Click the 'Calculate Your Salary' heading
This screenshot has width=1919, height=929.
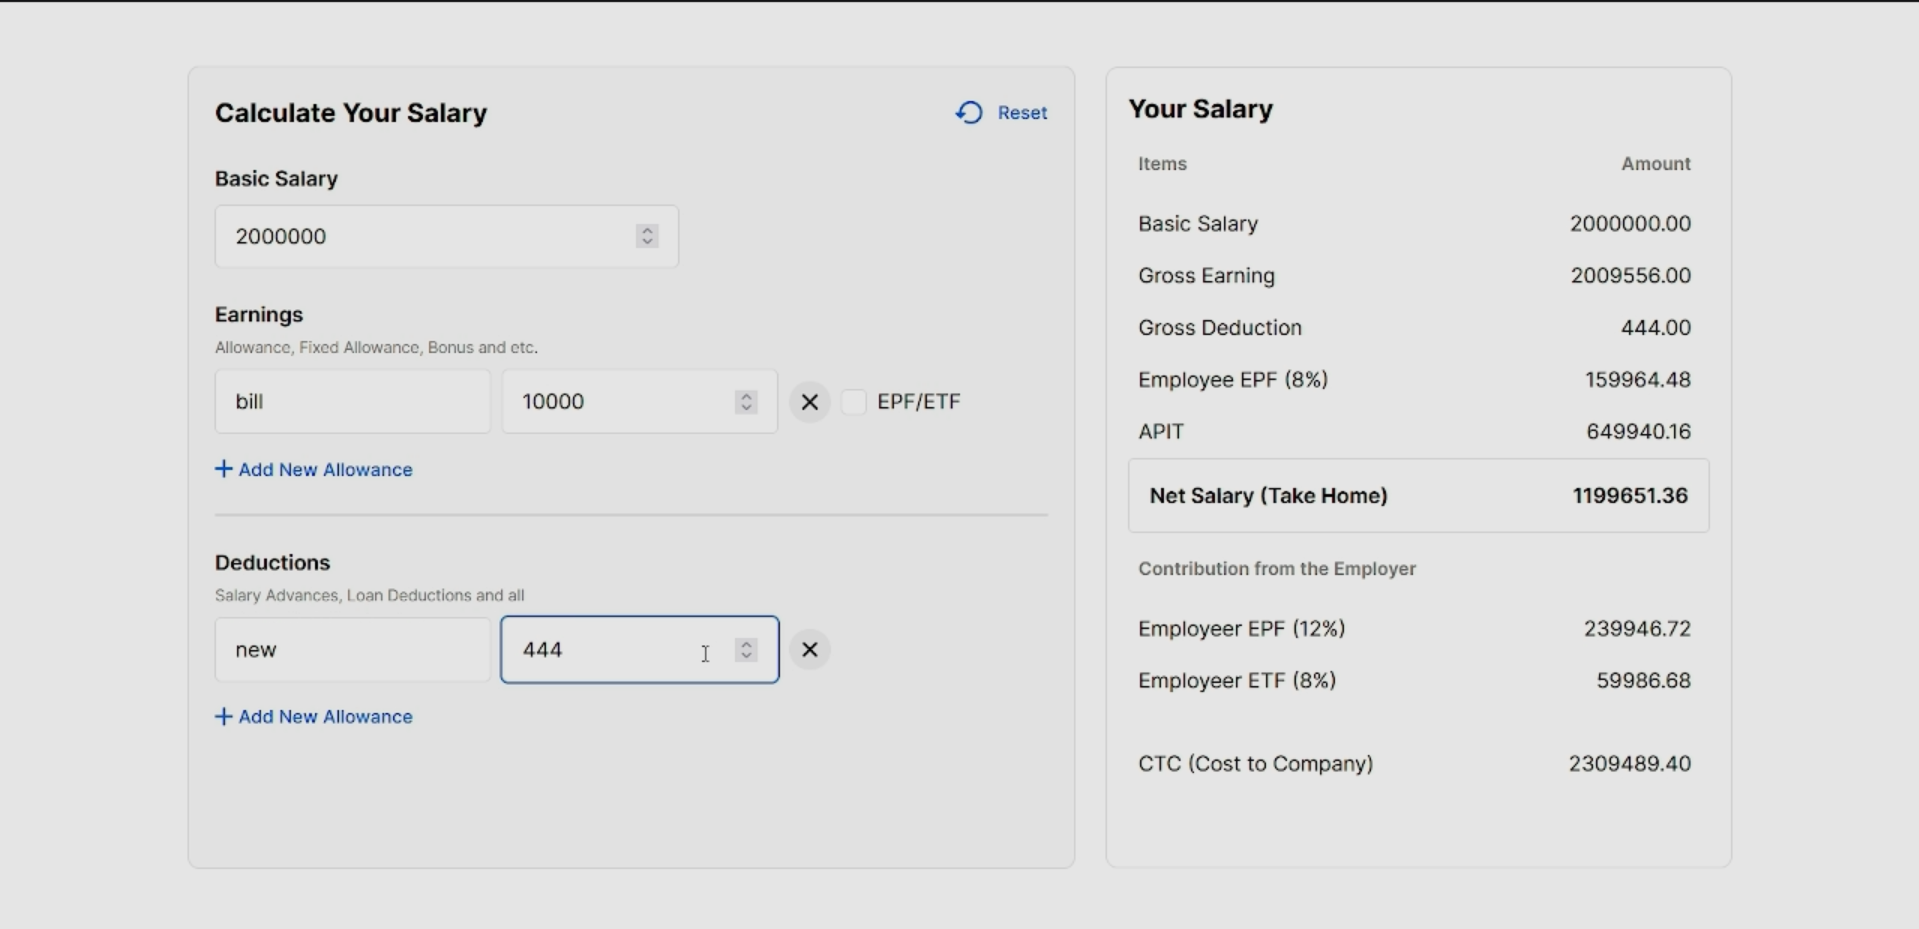coord(351,113)
